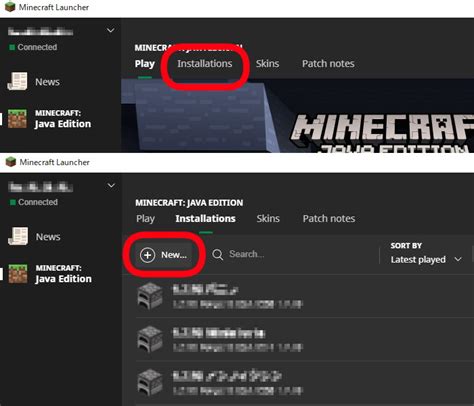This screenshot has height=406, width=474.
Task: Open News label in upper launcher sidebar
Action: pyautogui.click(x=47, y=82)
